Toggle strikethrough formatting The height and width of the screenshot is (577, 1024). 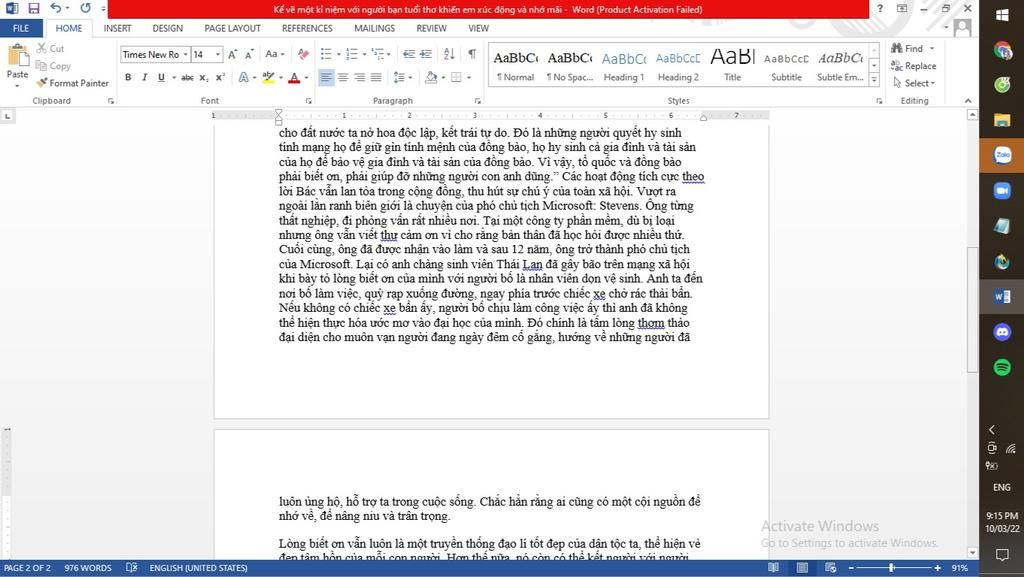coord(187,77)
